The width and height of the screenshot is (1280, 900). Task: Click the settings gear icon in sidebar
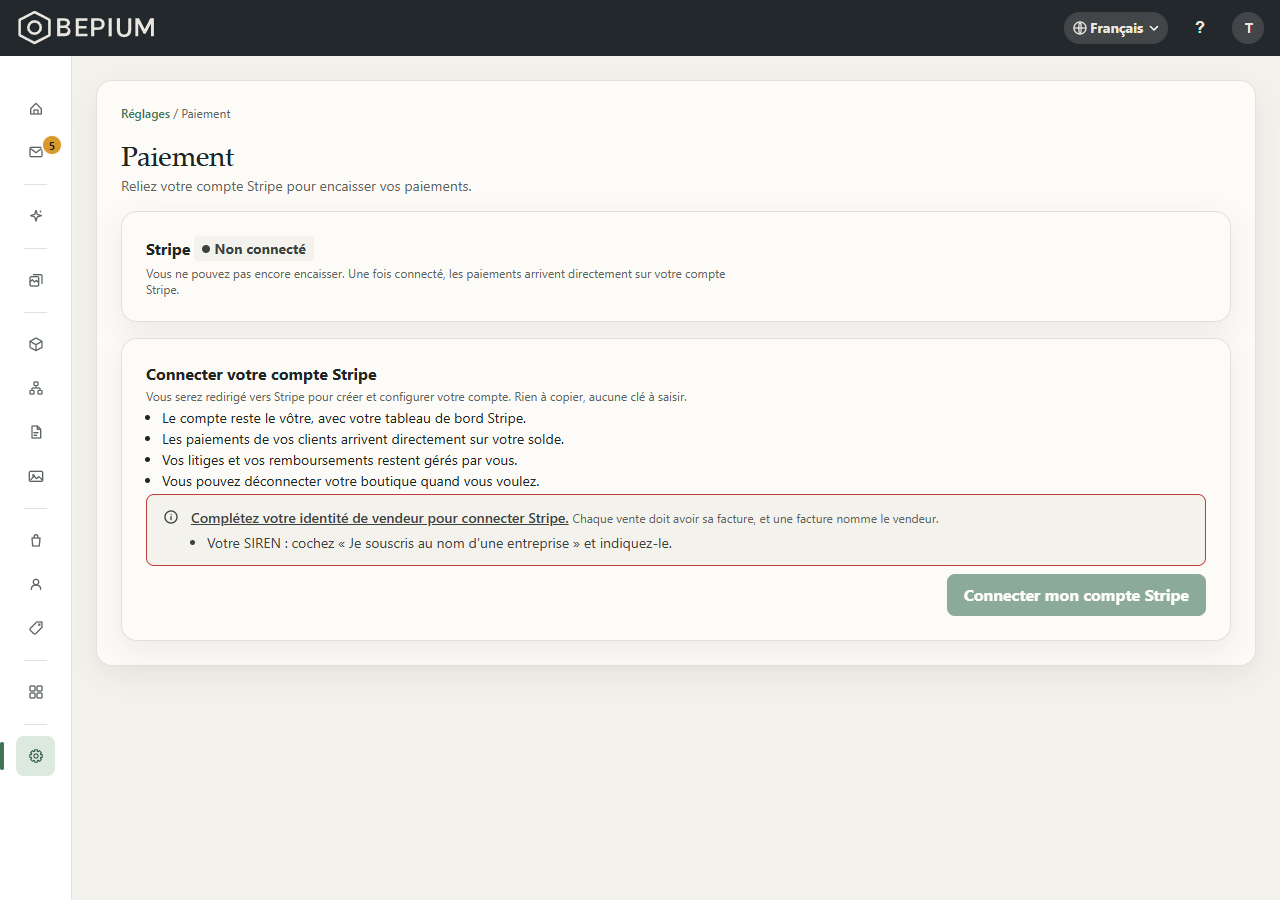click(x=36, y=756)
